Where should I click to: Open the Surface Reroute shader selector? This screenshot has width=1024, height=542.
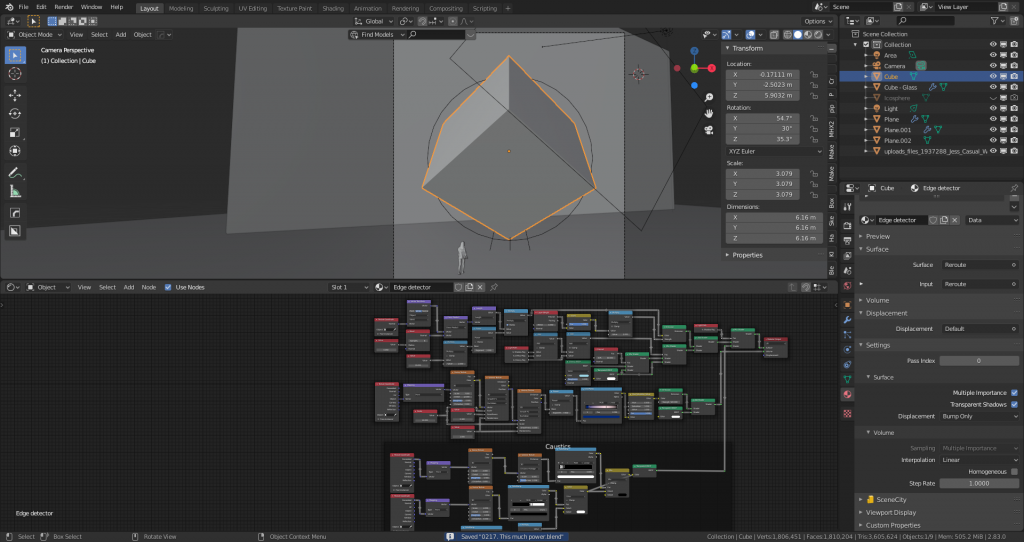(x=980, y=265)
